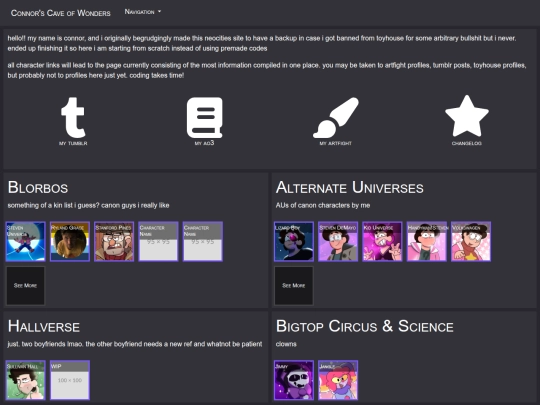Select the Ryland Grace character tile
The height and width of the screenshot is (405, 540).
(70, 241)
